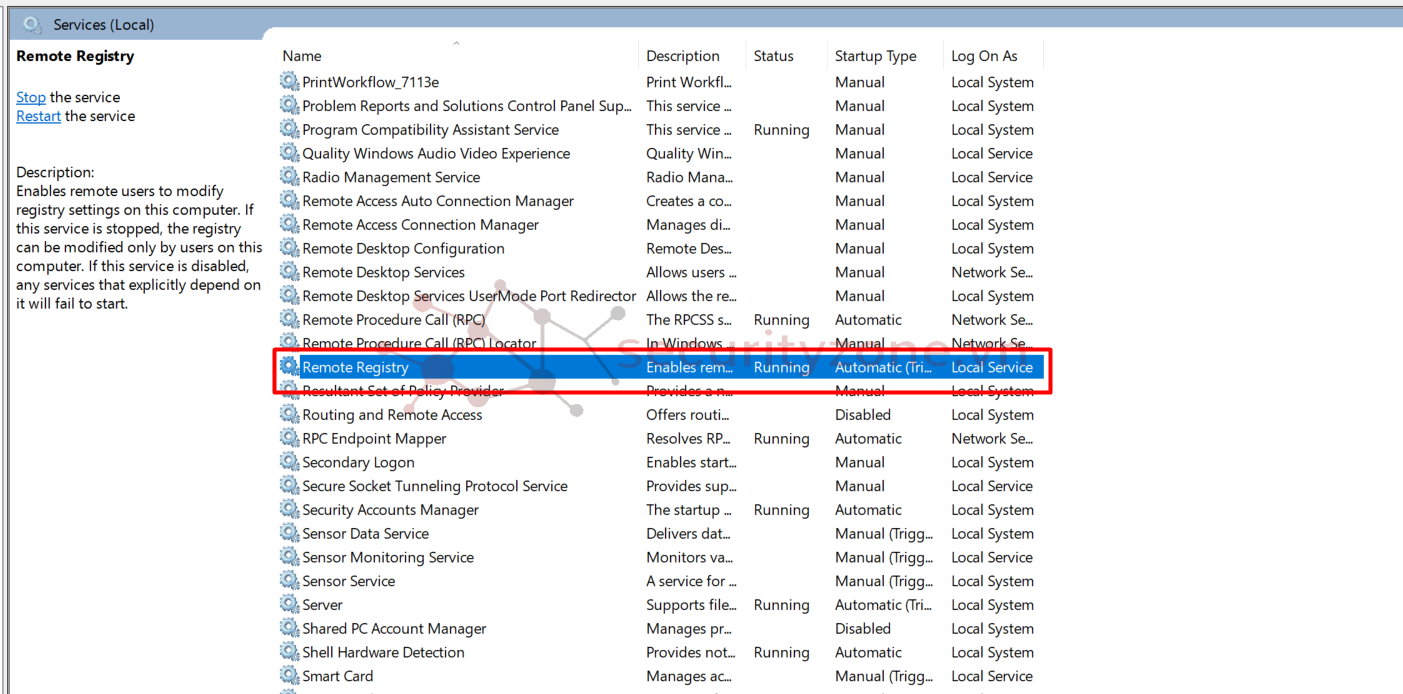Screen dimensions: 1403x694
Task: Click the gear icon beside PrintWorkflow_7113e
Action: (x=290, y=81)
